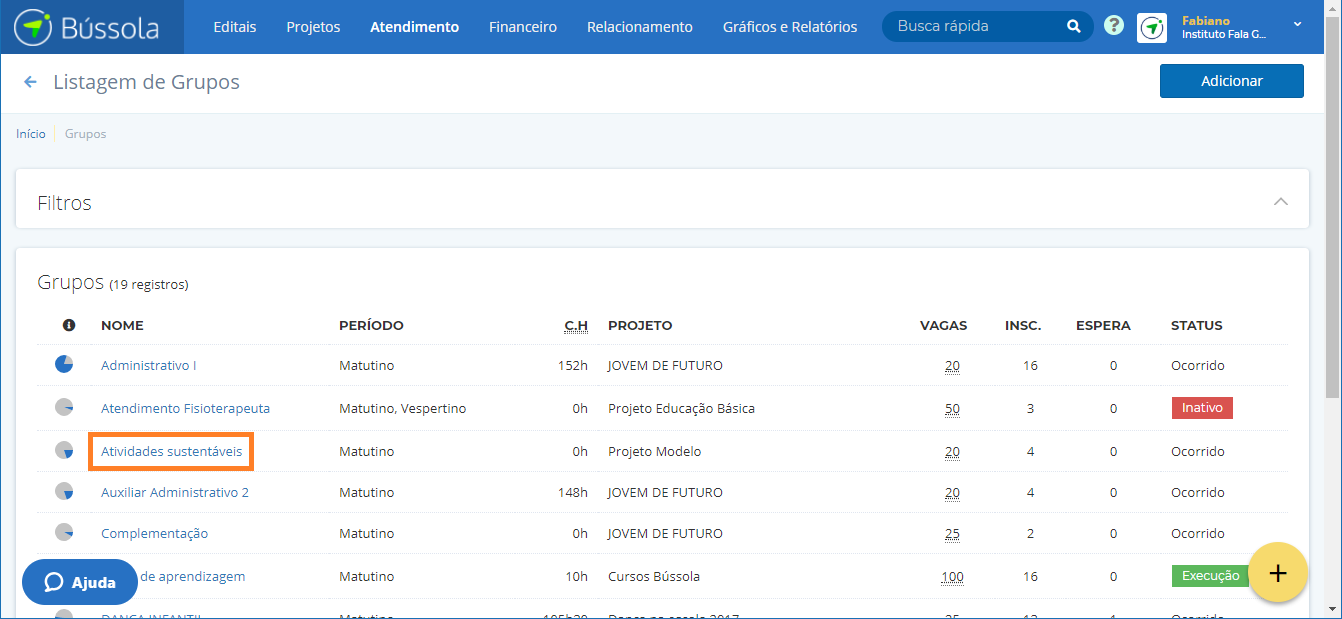
Task: Click progress pie icon for Atendimento Fisioterapeuta
Action: [64, 407]
